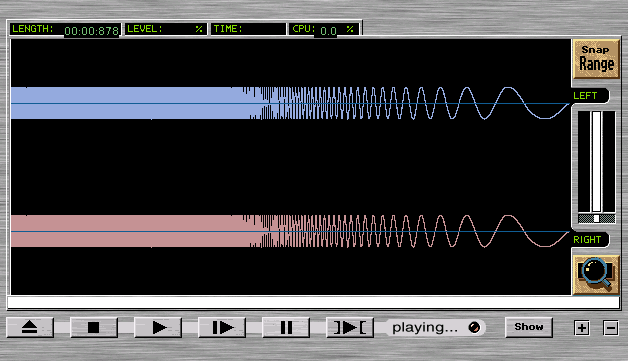Zoom in with the plus button
628x361 pixels.
point(582,328)
